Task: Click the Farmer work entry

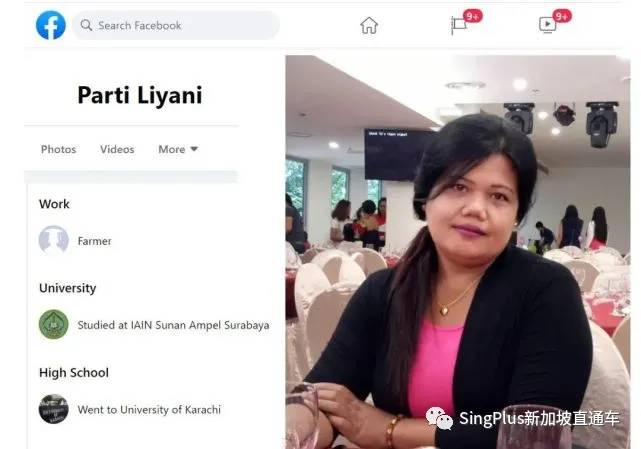Action: [x=94, y=241]
